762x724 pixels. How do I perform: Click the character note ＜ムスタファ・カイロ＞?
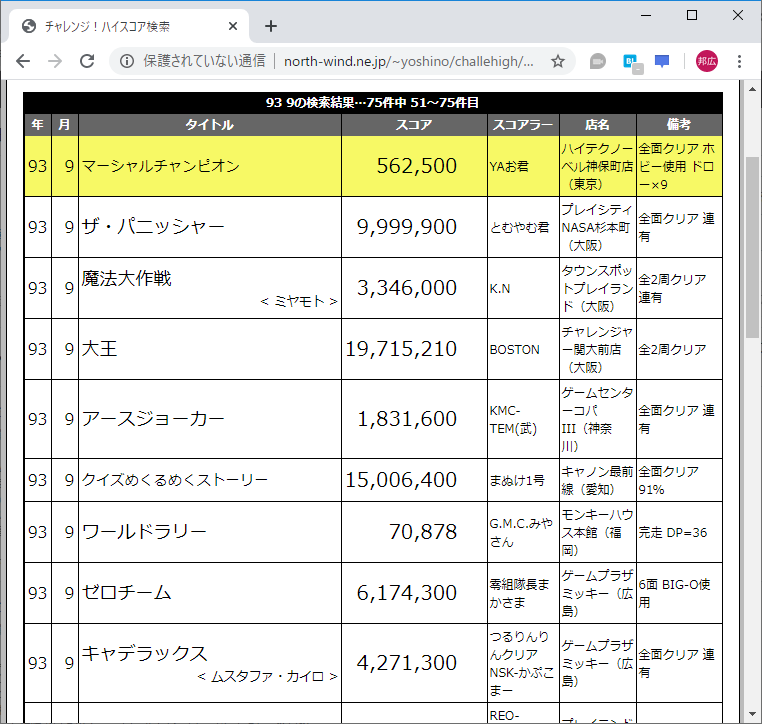(x=267, y=676)
